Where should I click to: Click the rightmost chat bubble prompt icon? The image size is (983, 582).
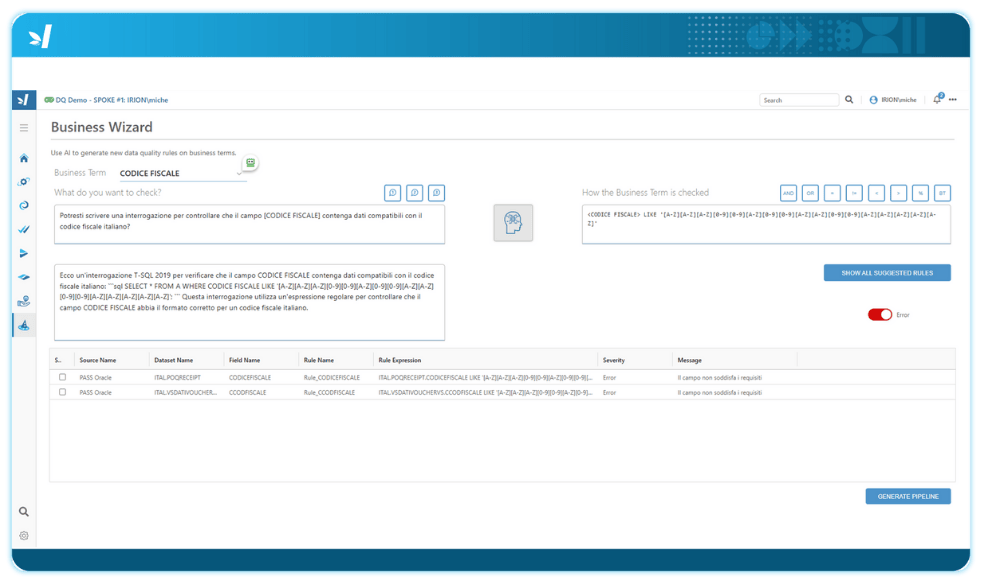click(436, 193)
